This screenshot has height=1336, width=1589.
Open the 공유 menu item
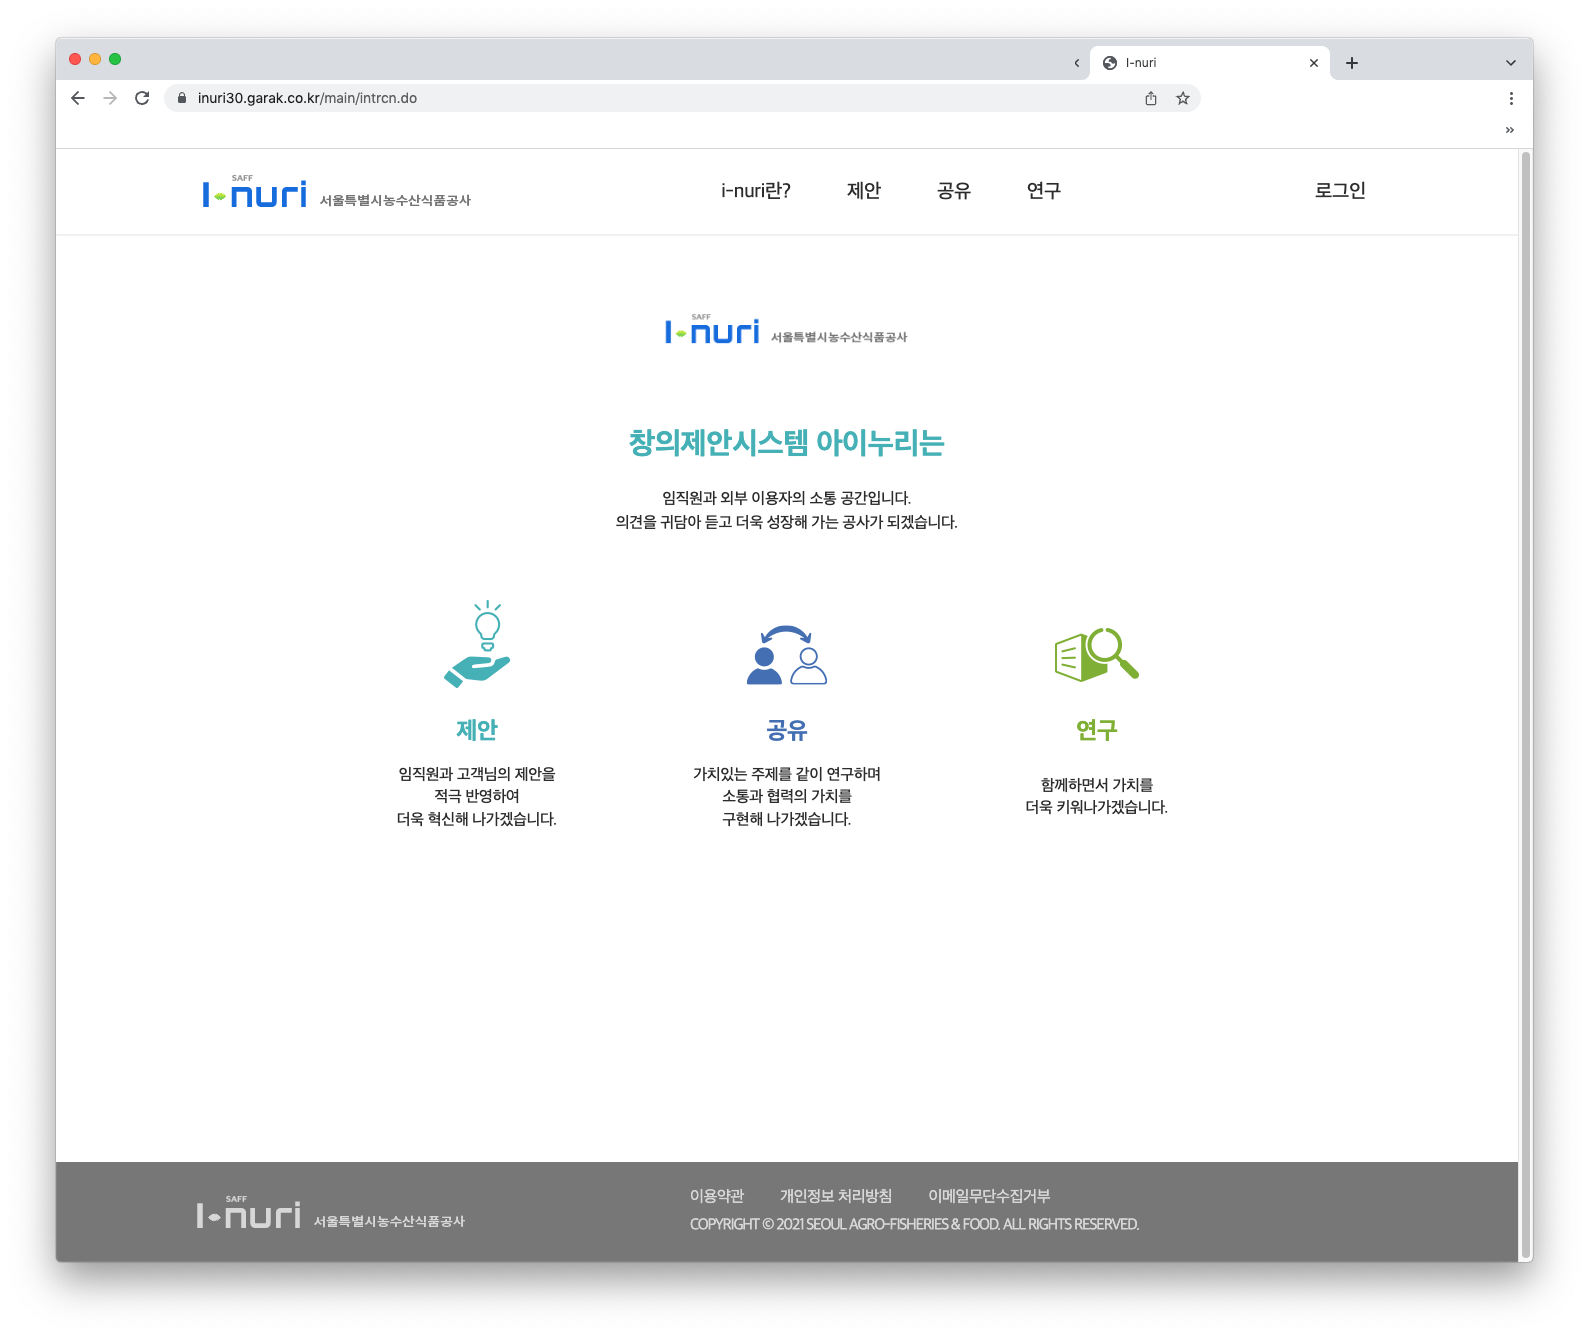coord(954,191)
